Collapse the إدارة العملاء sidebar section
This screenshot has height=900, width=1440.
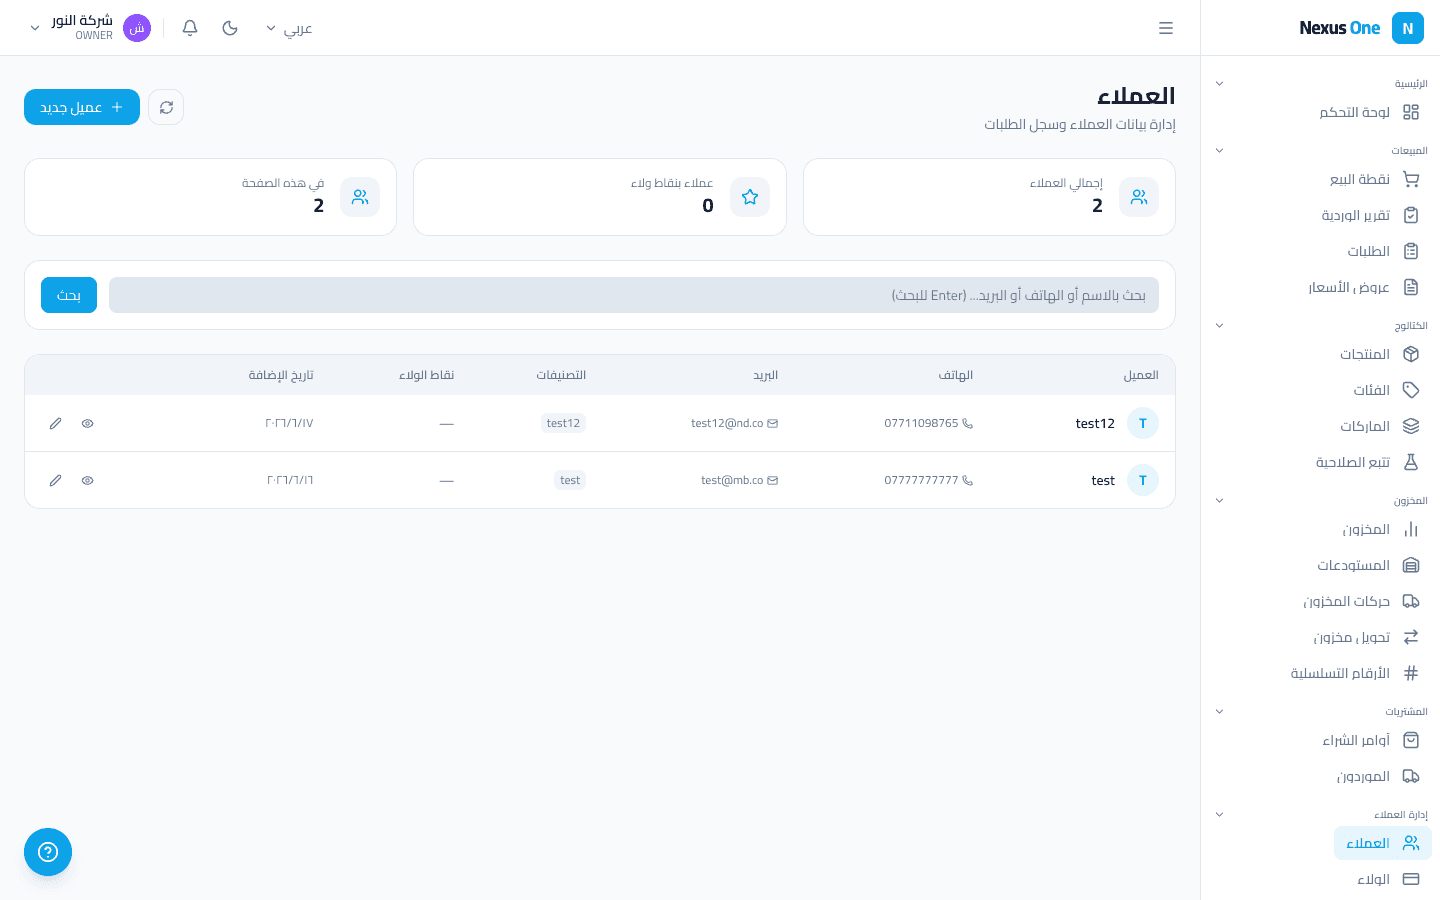click(1219, 814)
